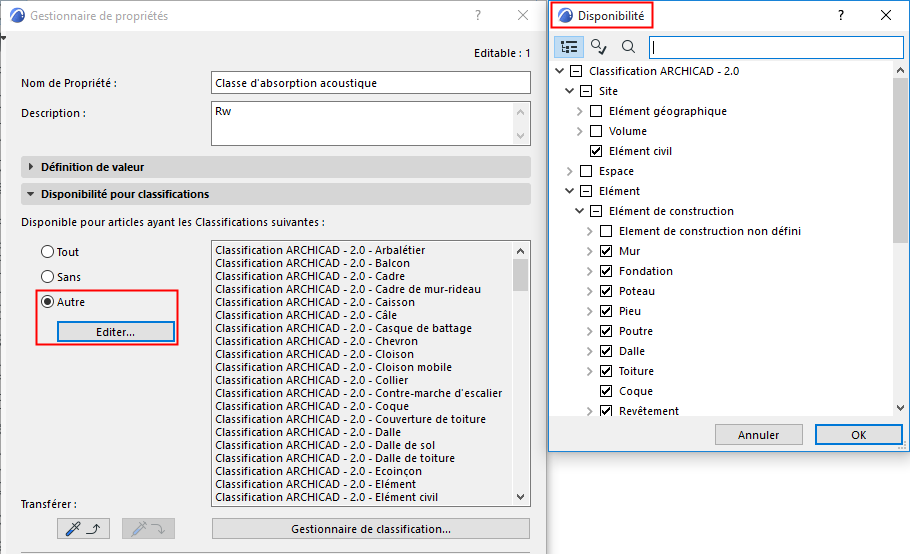
Task: Uncheck the Toiture checkbox
Action: tap(606, 371)
